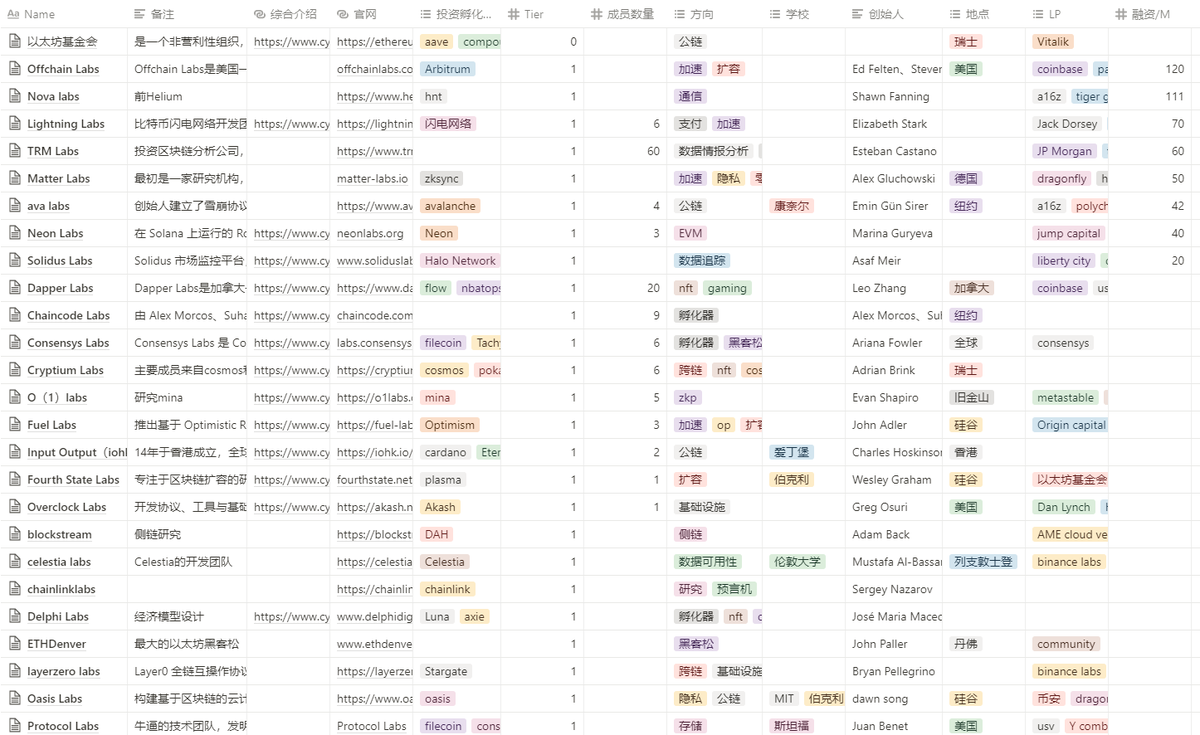Click the number icon beside 成员数量 header
The width and height of the screenshot is (1200, 735).
(x=596, y=15)
